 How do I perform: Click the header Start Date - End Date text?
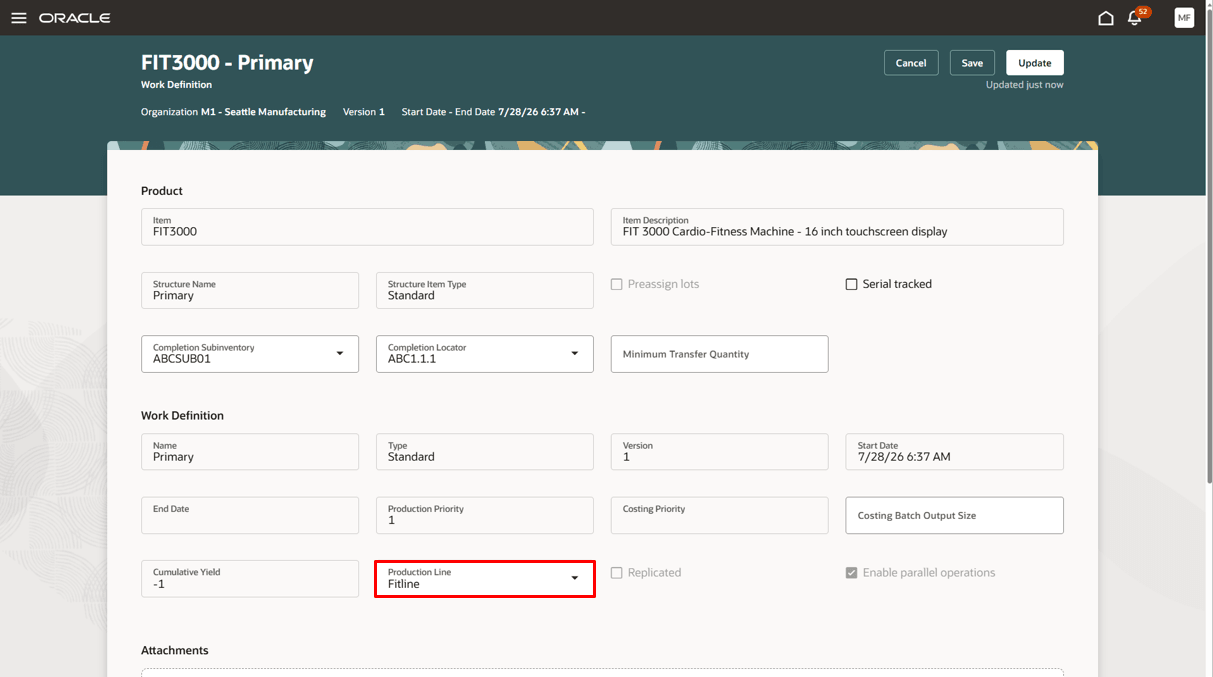[x=493, y=112]
